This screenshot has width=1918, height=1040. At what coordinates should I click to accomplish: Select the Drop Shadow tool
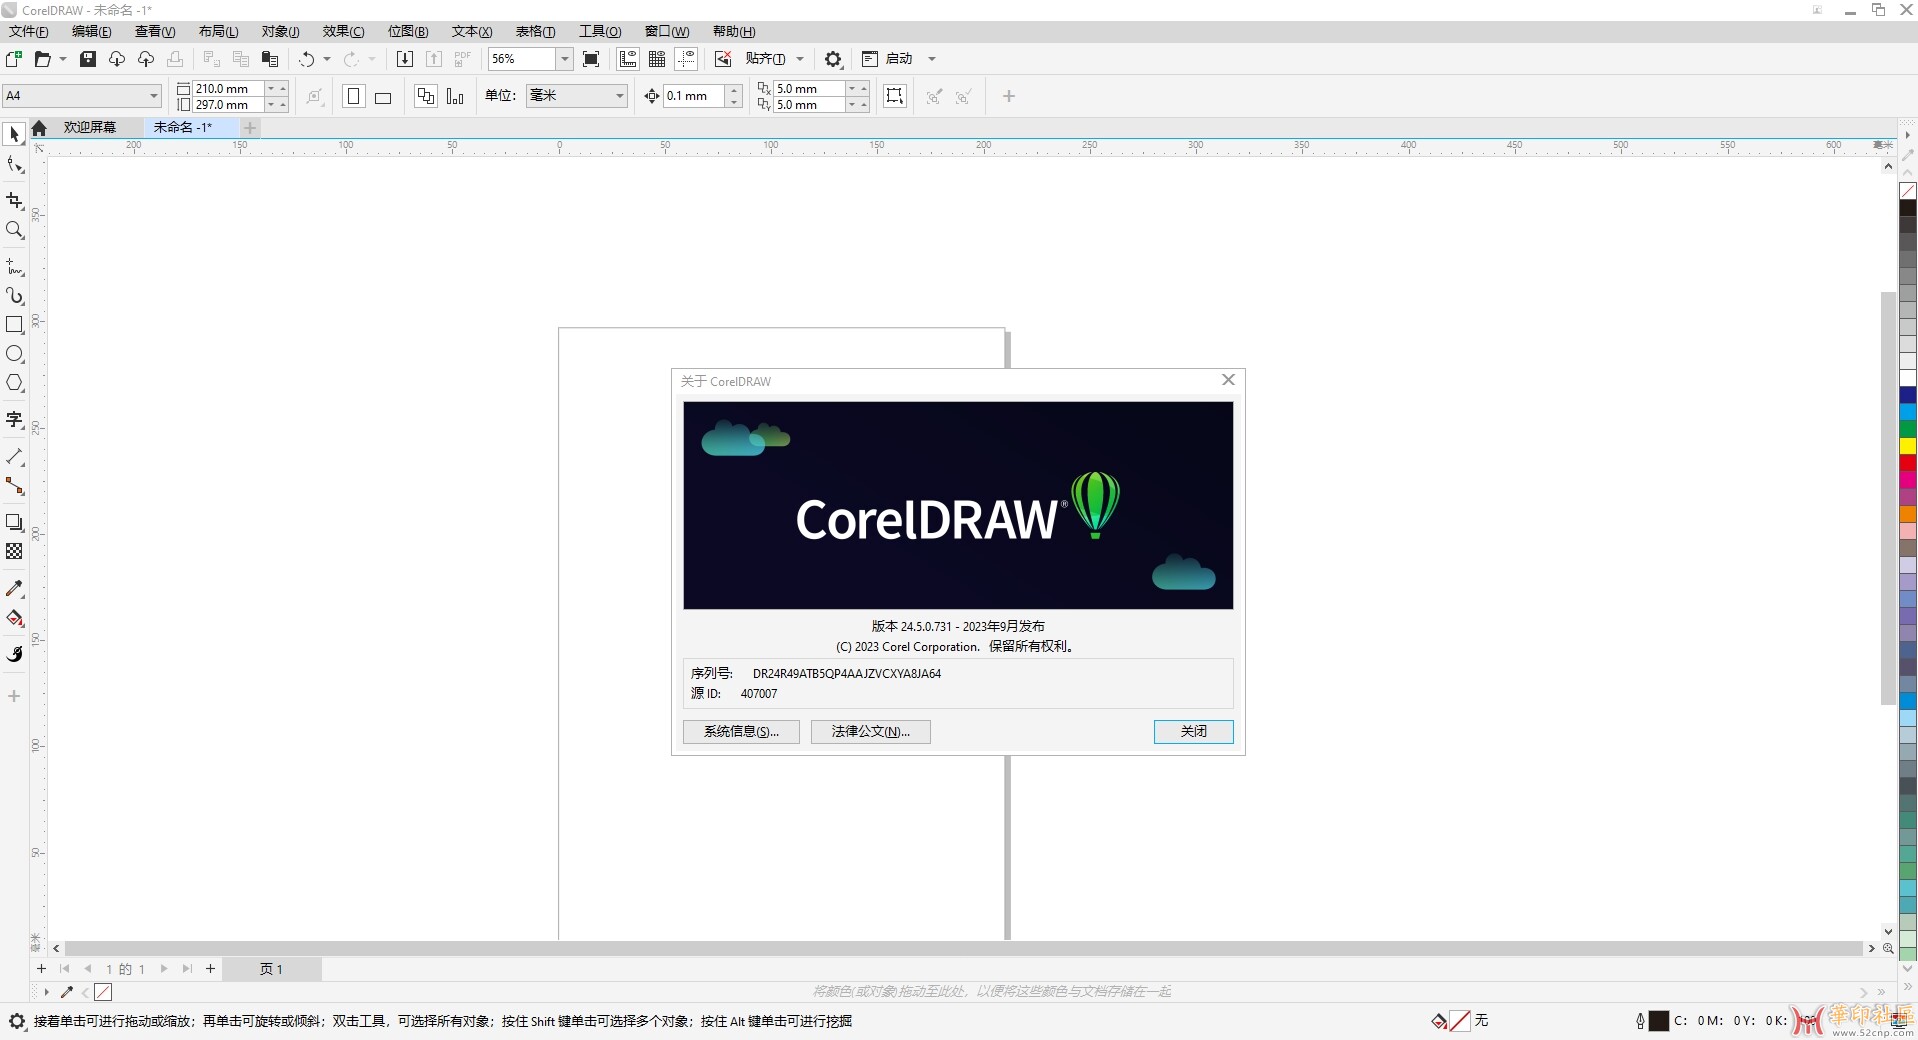(x=14, y=522)
